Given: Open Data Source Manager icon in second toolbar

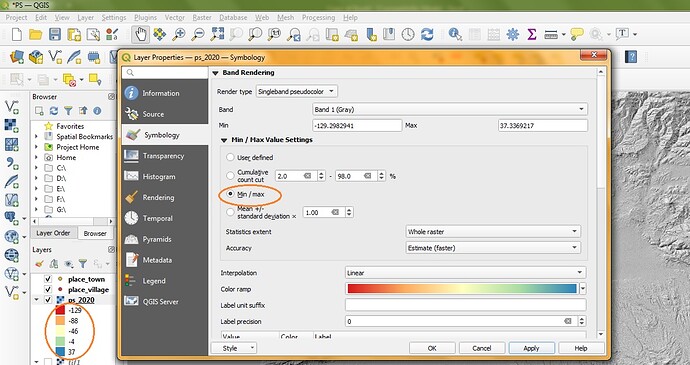Looking at the screenshot, I should coord(17,57).
